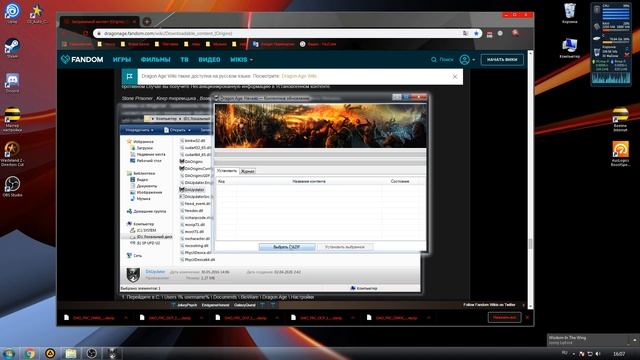The height and width of the screenshot is (360, 640).
Task: Select the DAOrigins file in the Explorer list
Action: coord(191,162)
